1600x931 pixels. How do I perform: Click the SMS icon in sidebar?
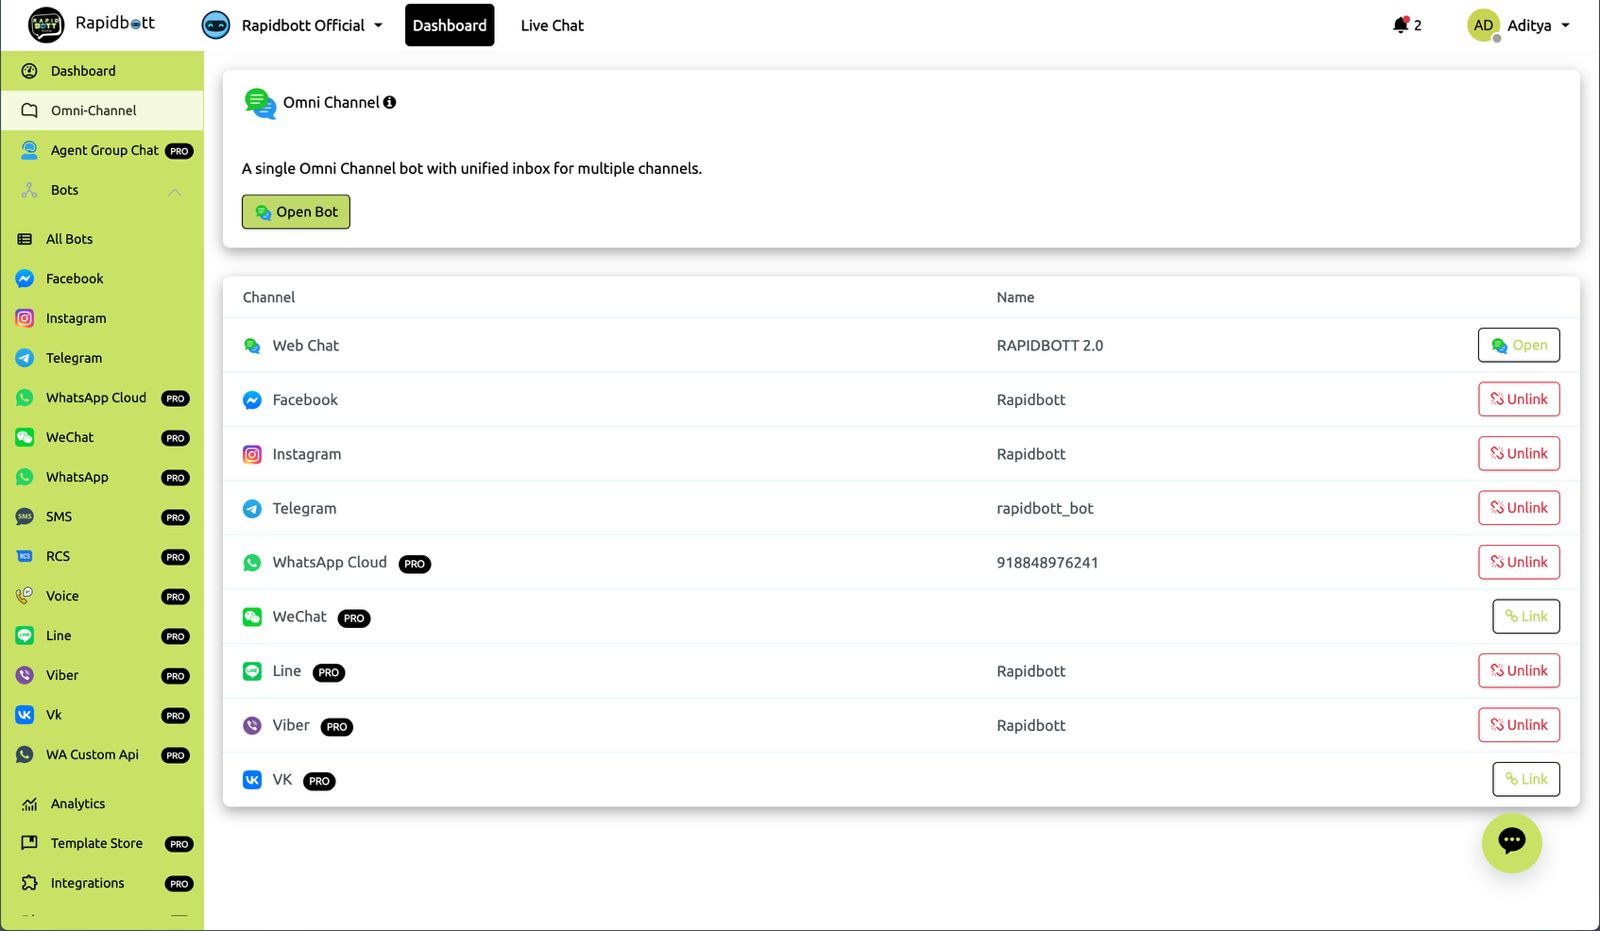[x=25, y=516]
